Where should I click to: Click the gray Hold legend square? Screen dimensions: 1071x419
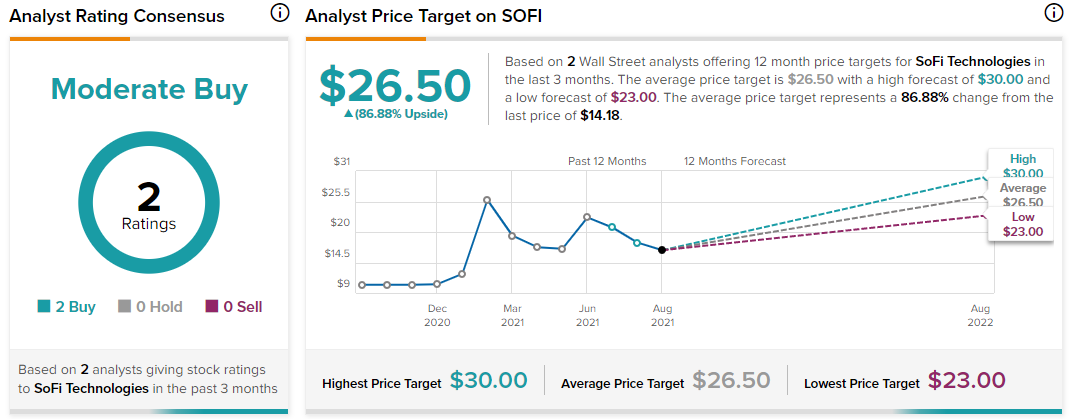click(124, 307)
